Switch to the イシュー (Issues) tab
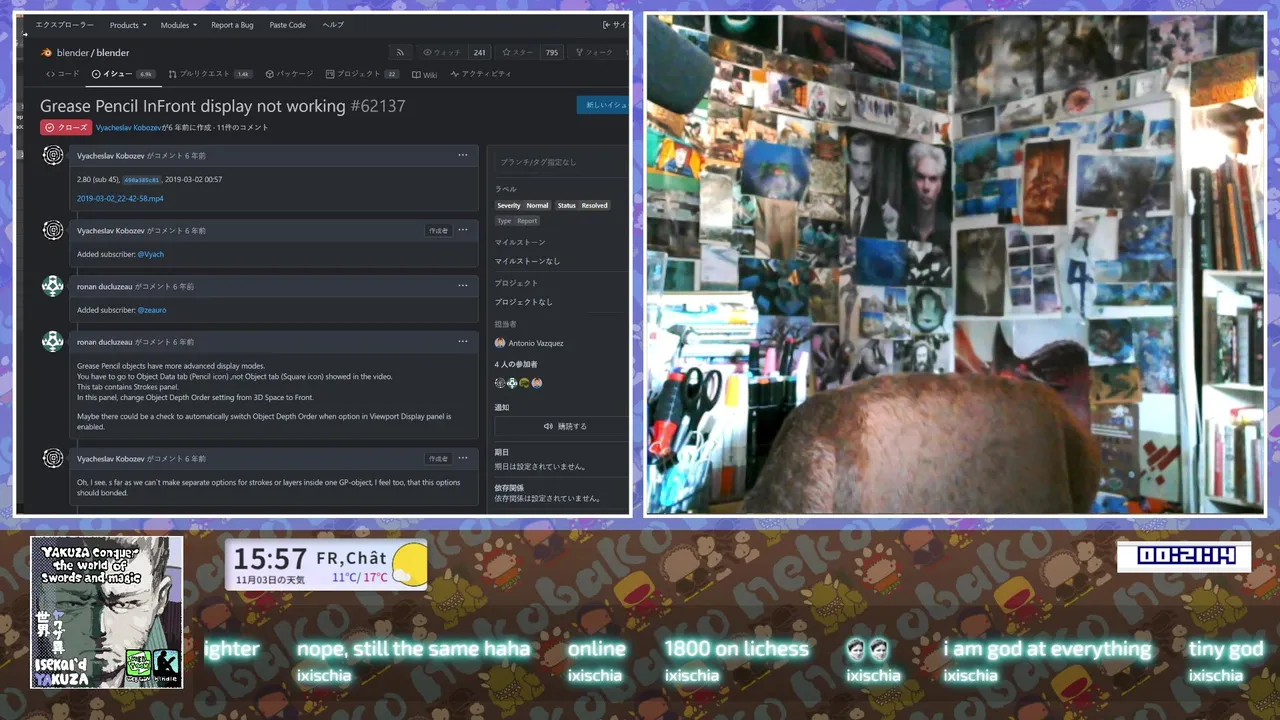The height and width of the screenshot is (720, 1280). click(122, 74)
